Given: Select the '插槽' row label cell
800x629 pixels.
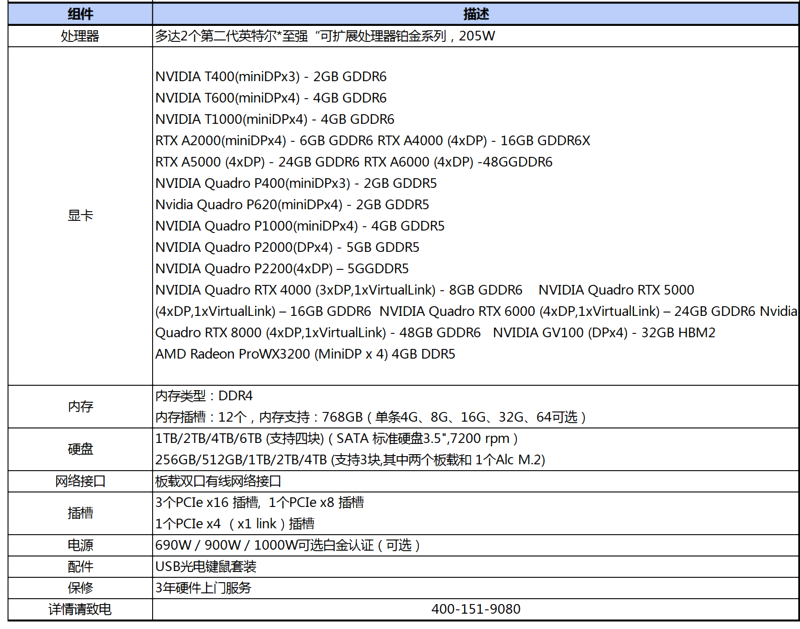Looking at the screenshot, I should pos(80,513).
